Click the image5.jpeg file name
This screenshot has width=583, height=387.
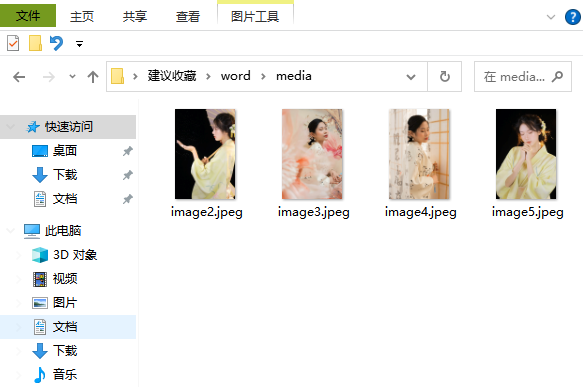pyautogui.click(x=528, y=212)
